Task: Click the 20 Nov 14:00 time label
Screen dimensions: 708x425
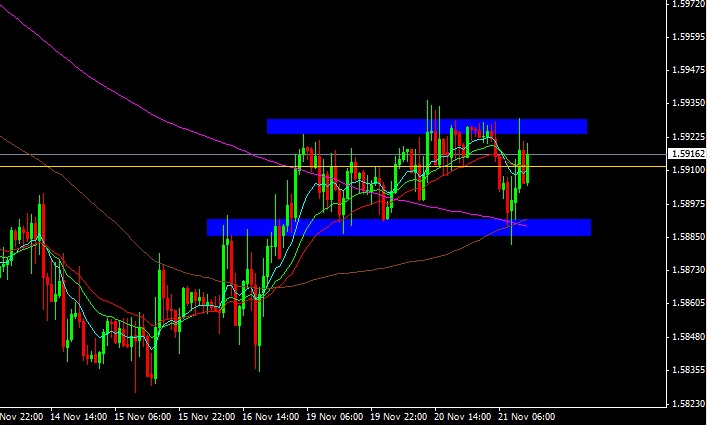Action: click(x=463, y=416)
